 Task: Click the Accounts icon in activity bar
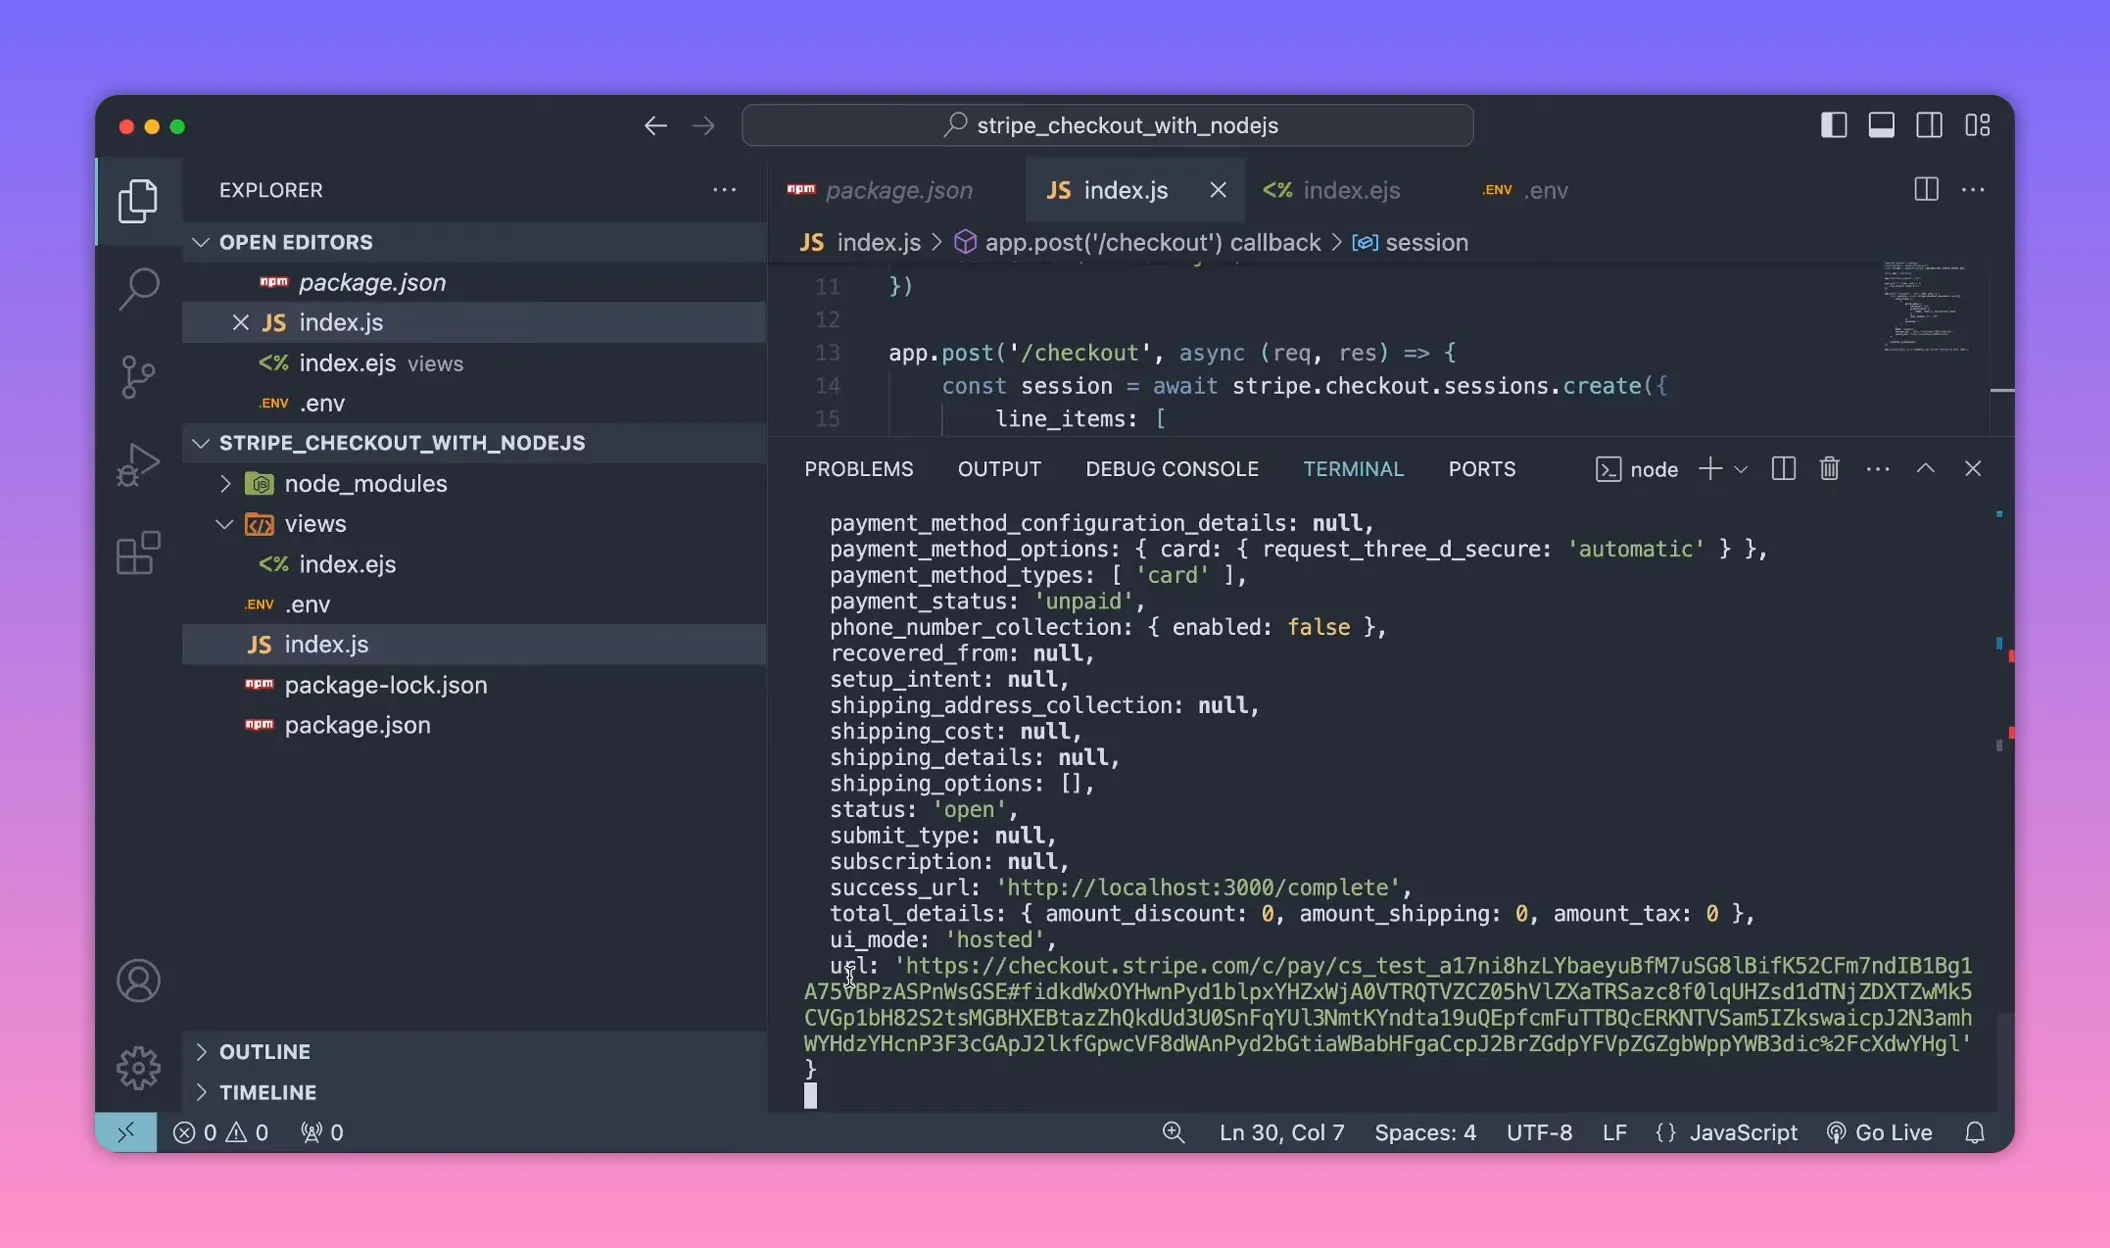tap(138, 980)
